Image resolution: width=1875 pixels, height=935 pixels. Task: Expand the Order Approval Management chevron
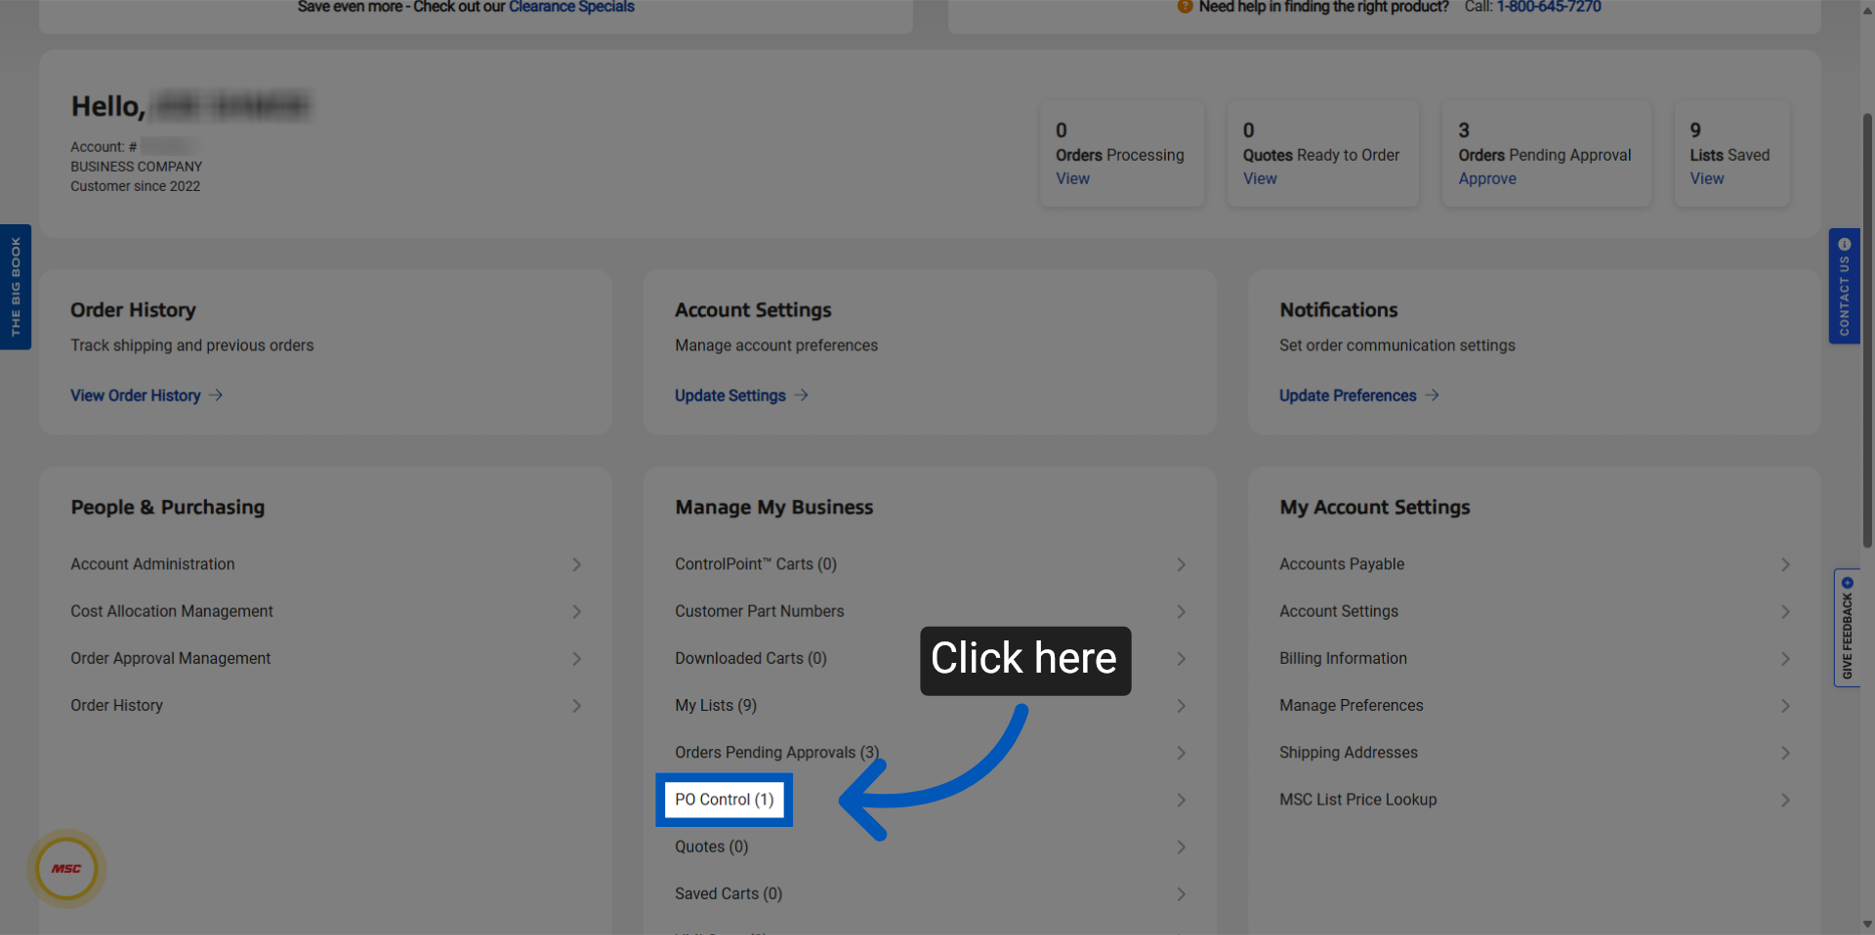coord(577,659)
